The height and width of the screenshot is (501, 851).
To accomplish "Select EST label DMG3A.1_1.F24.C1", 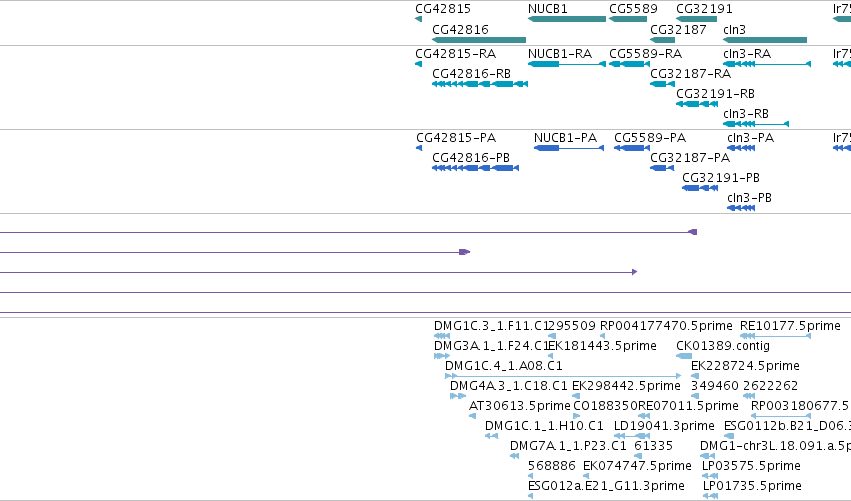I will tap(491, 346).
